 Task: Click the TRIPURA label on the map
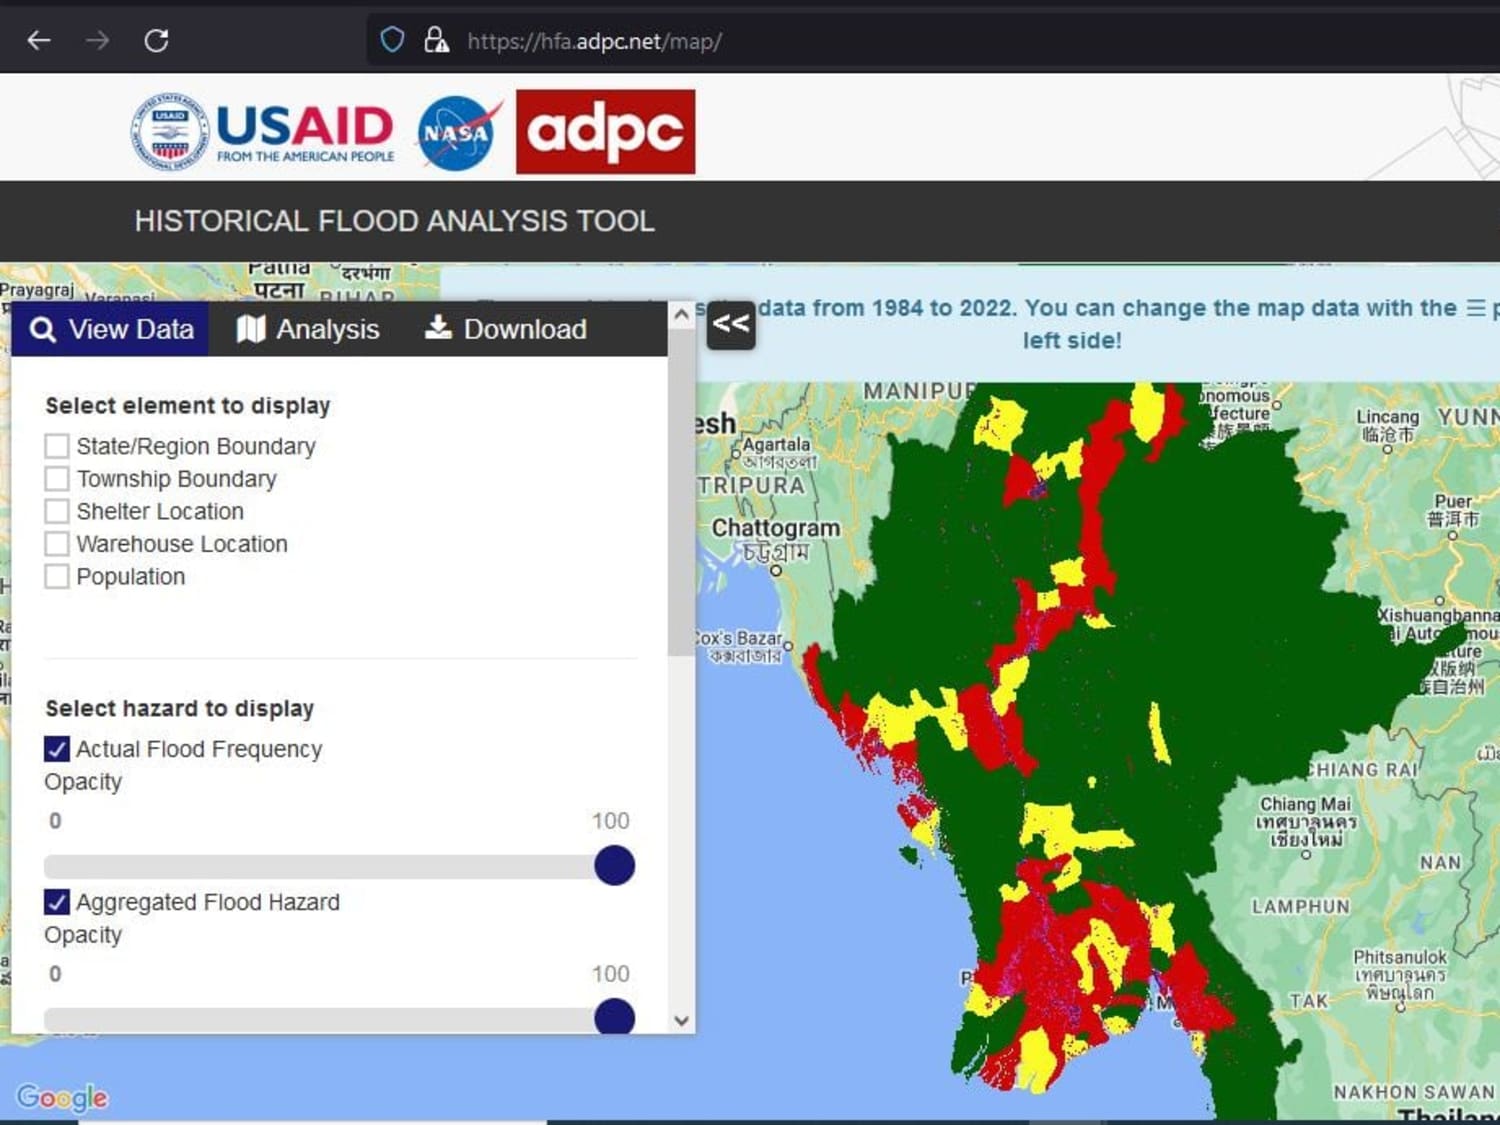pos(751,486)
